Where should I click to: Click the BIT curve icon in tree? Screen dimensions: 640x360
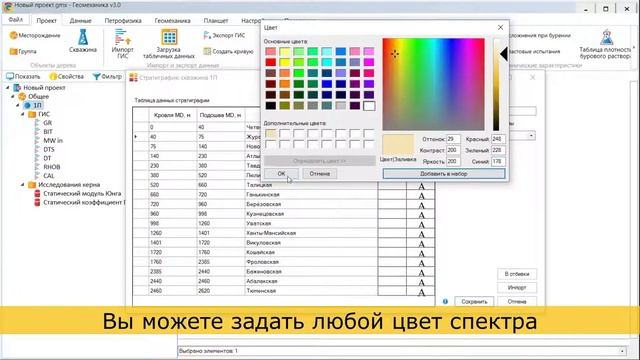coord(38,131)
